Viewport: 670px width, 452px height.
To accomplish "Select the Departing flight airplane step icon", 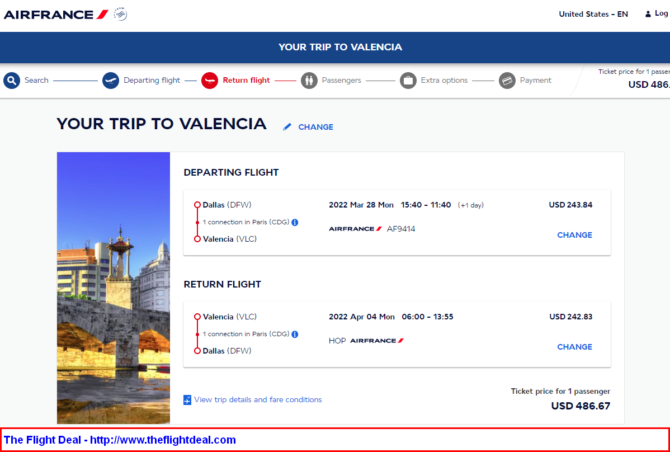I will (111, 80).
